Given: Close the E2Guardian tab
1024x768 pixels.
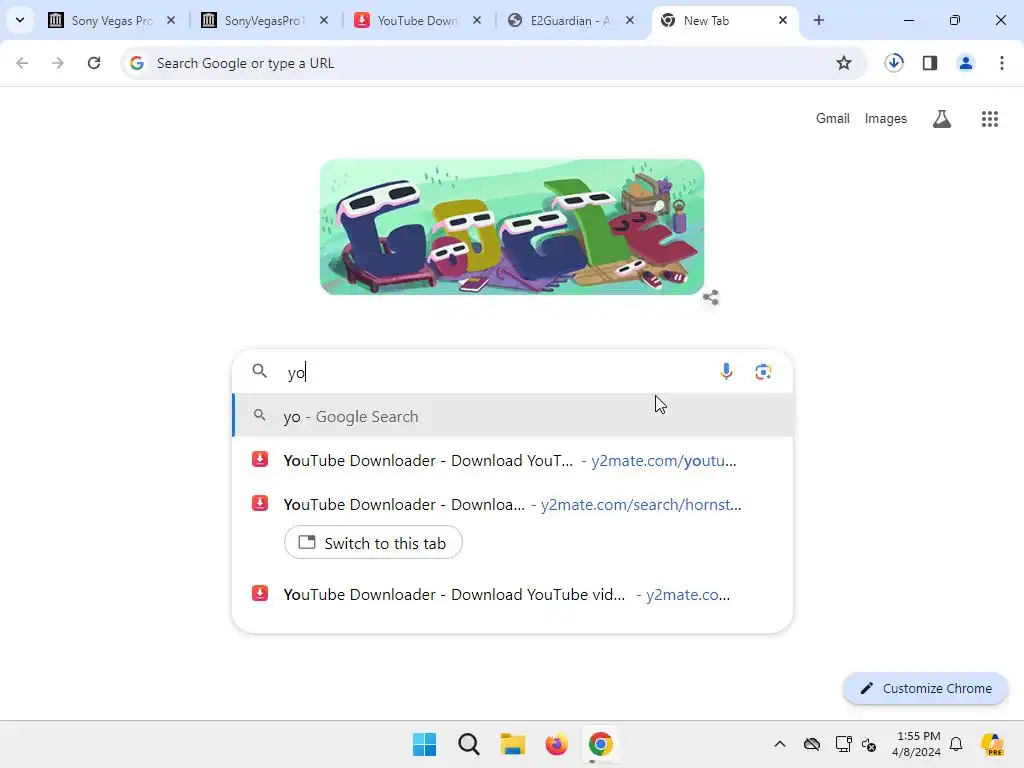Looking at the screenshot, I should (x=630, y=20).
